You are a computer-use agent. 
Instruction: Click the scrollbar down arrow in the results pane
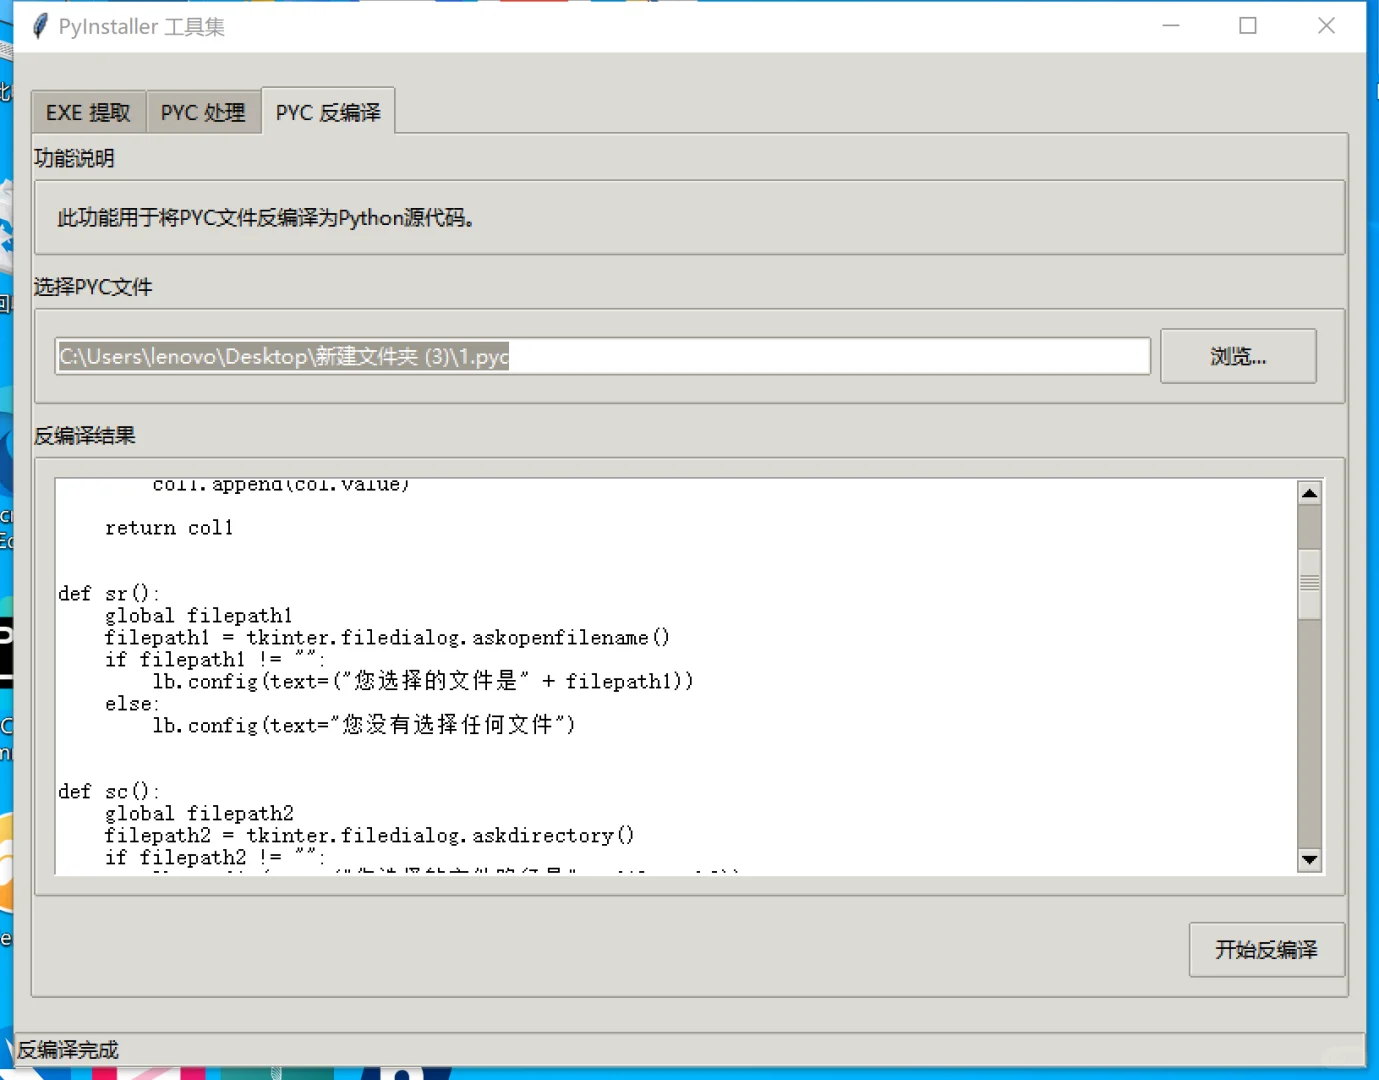click(x=1310, y=859)
